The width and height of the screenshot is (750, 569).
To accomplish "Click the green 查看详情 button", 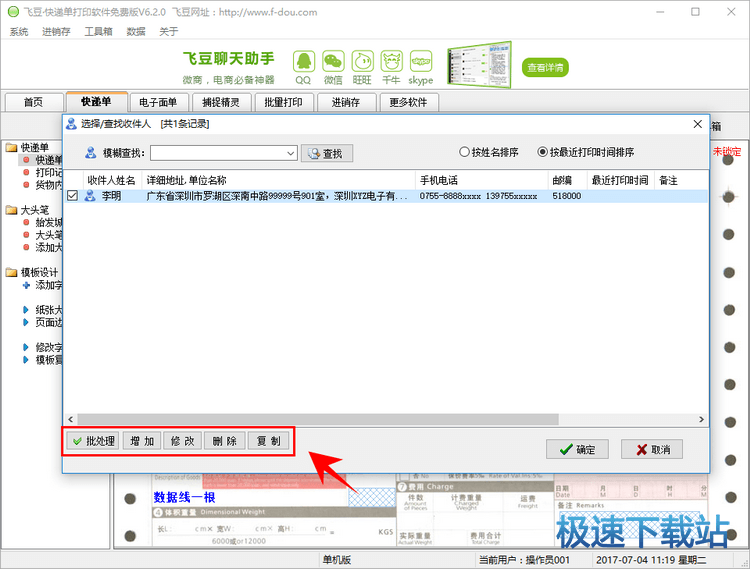I will coord(545,67).
